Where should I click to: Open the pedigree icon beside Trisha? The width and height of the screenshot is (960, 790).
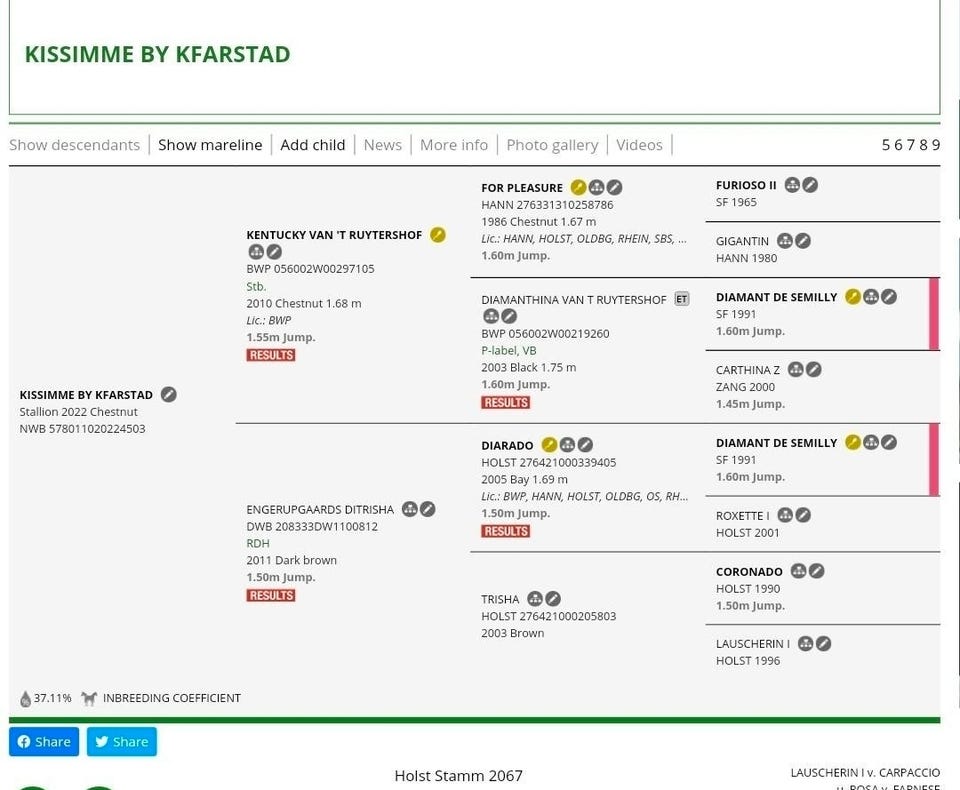[x=534, y=598]
